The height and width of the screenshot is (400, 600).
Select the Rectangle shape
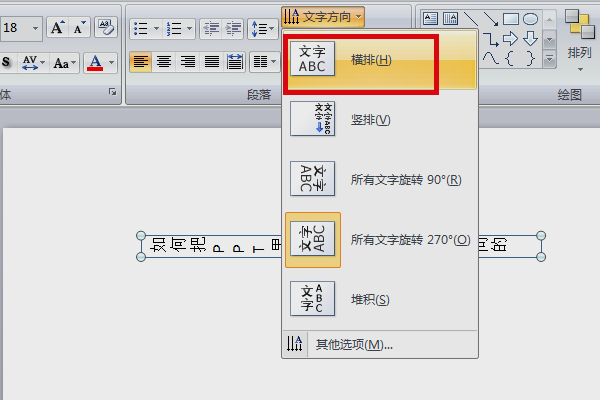pos(510,19)
